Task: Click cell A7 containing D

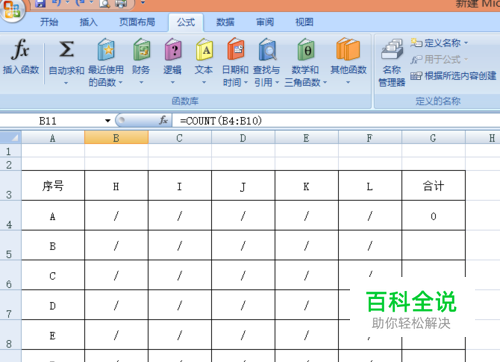Action: pyautogui.click(x=53, y=305)
